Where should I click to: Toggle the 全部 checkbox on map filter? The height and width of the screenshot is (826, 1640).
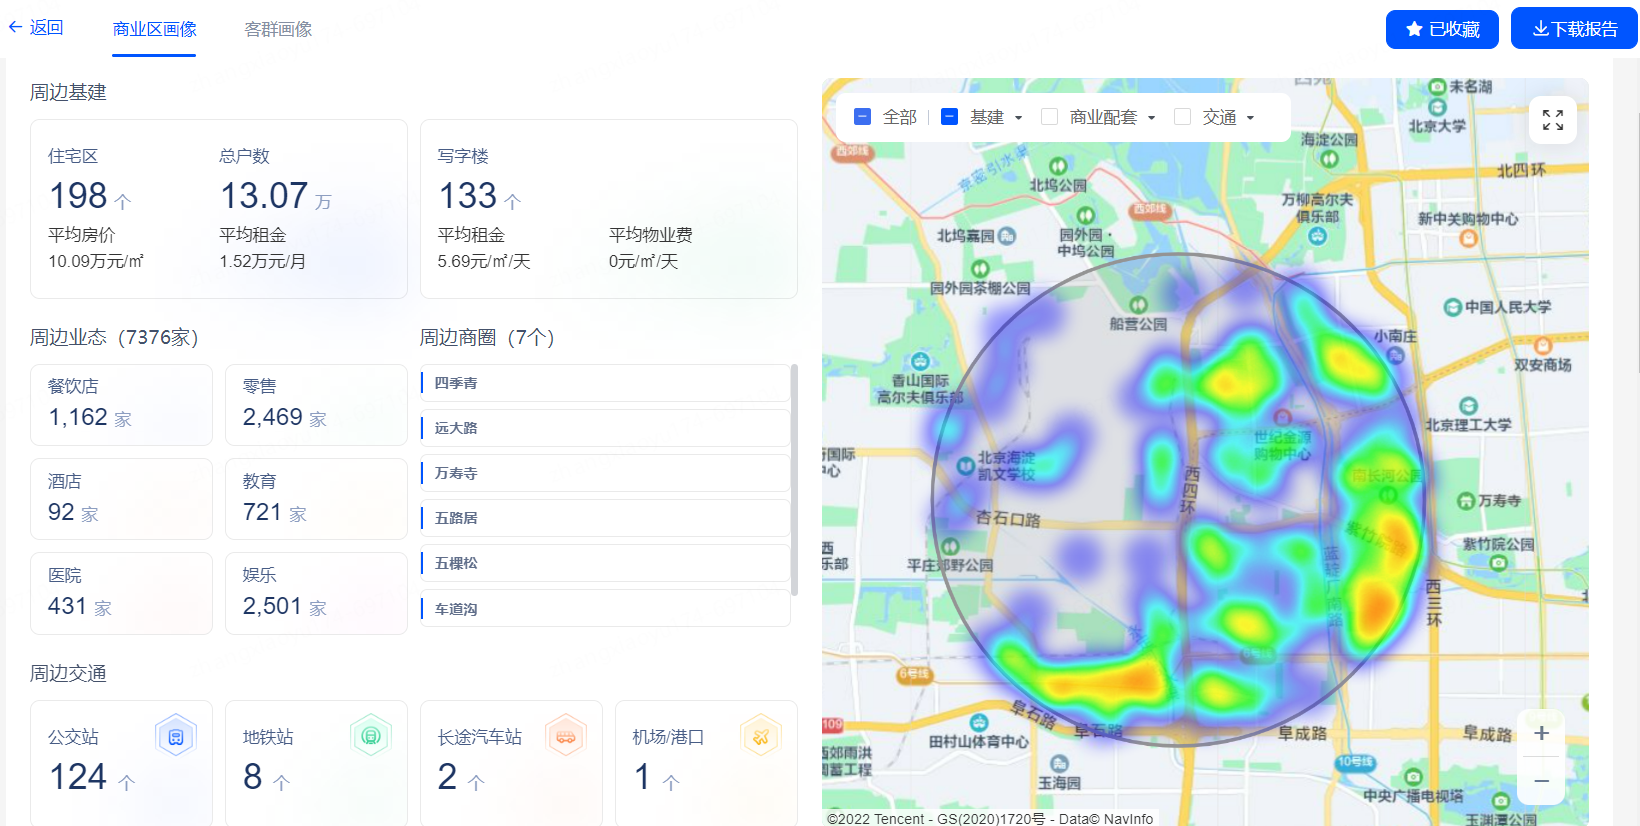(862, 117)
